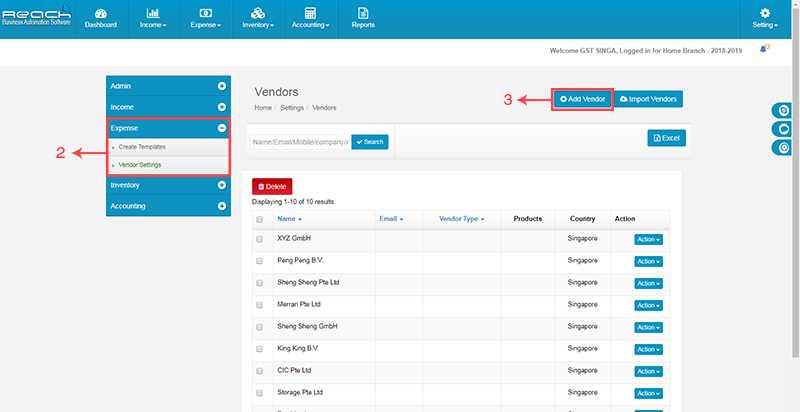Click the Reach logo
Screen dimensions: 800x412
(36, 15)
